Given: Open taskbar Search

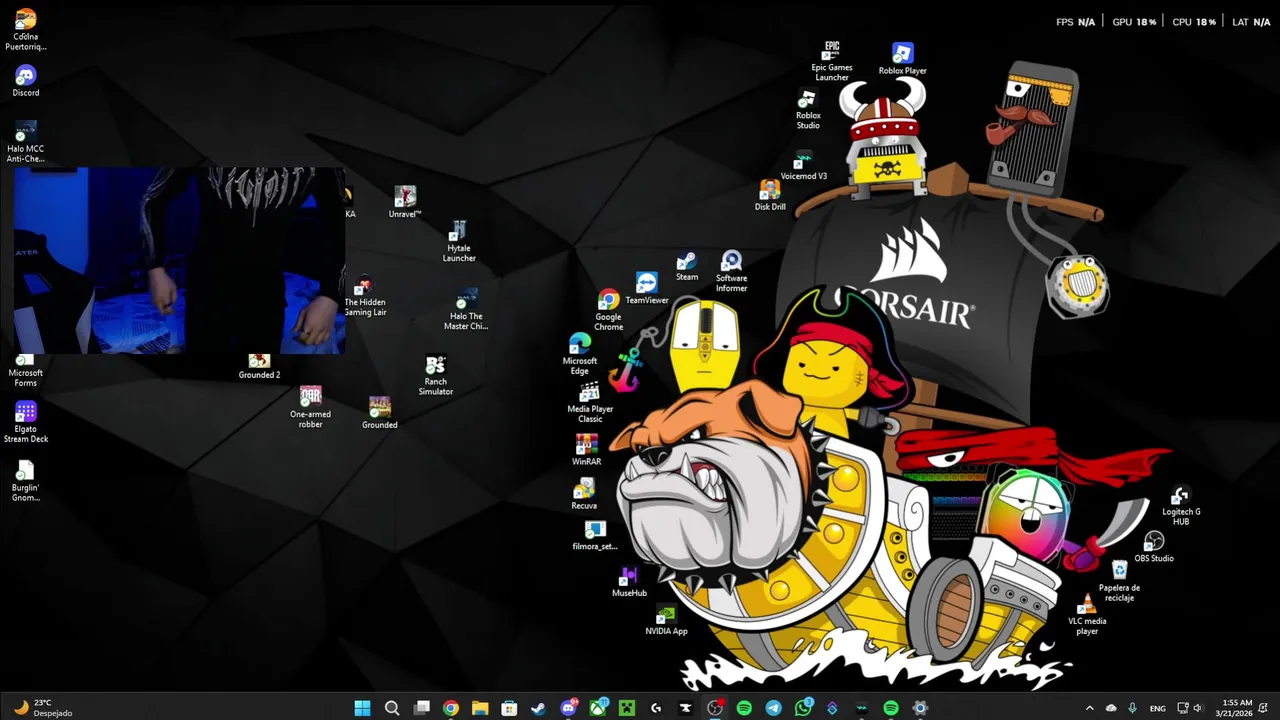Looking at the screenshot, I should (392, 708).
